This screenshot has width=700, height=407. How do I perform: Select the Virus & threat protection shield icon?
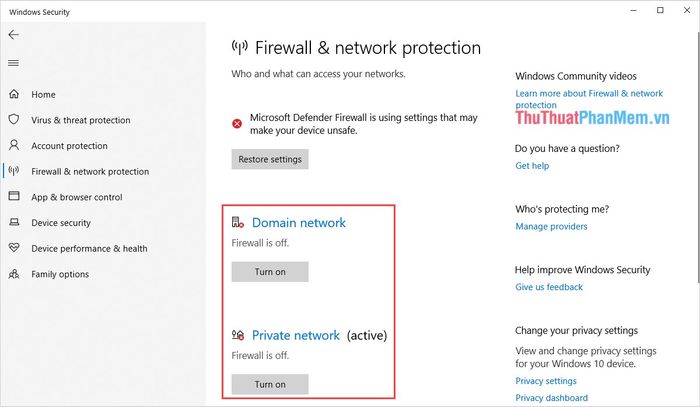tap(14, 120)
